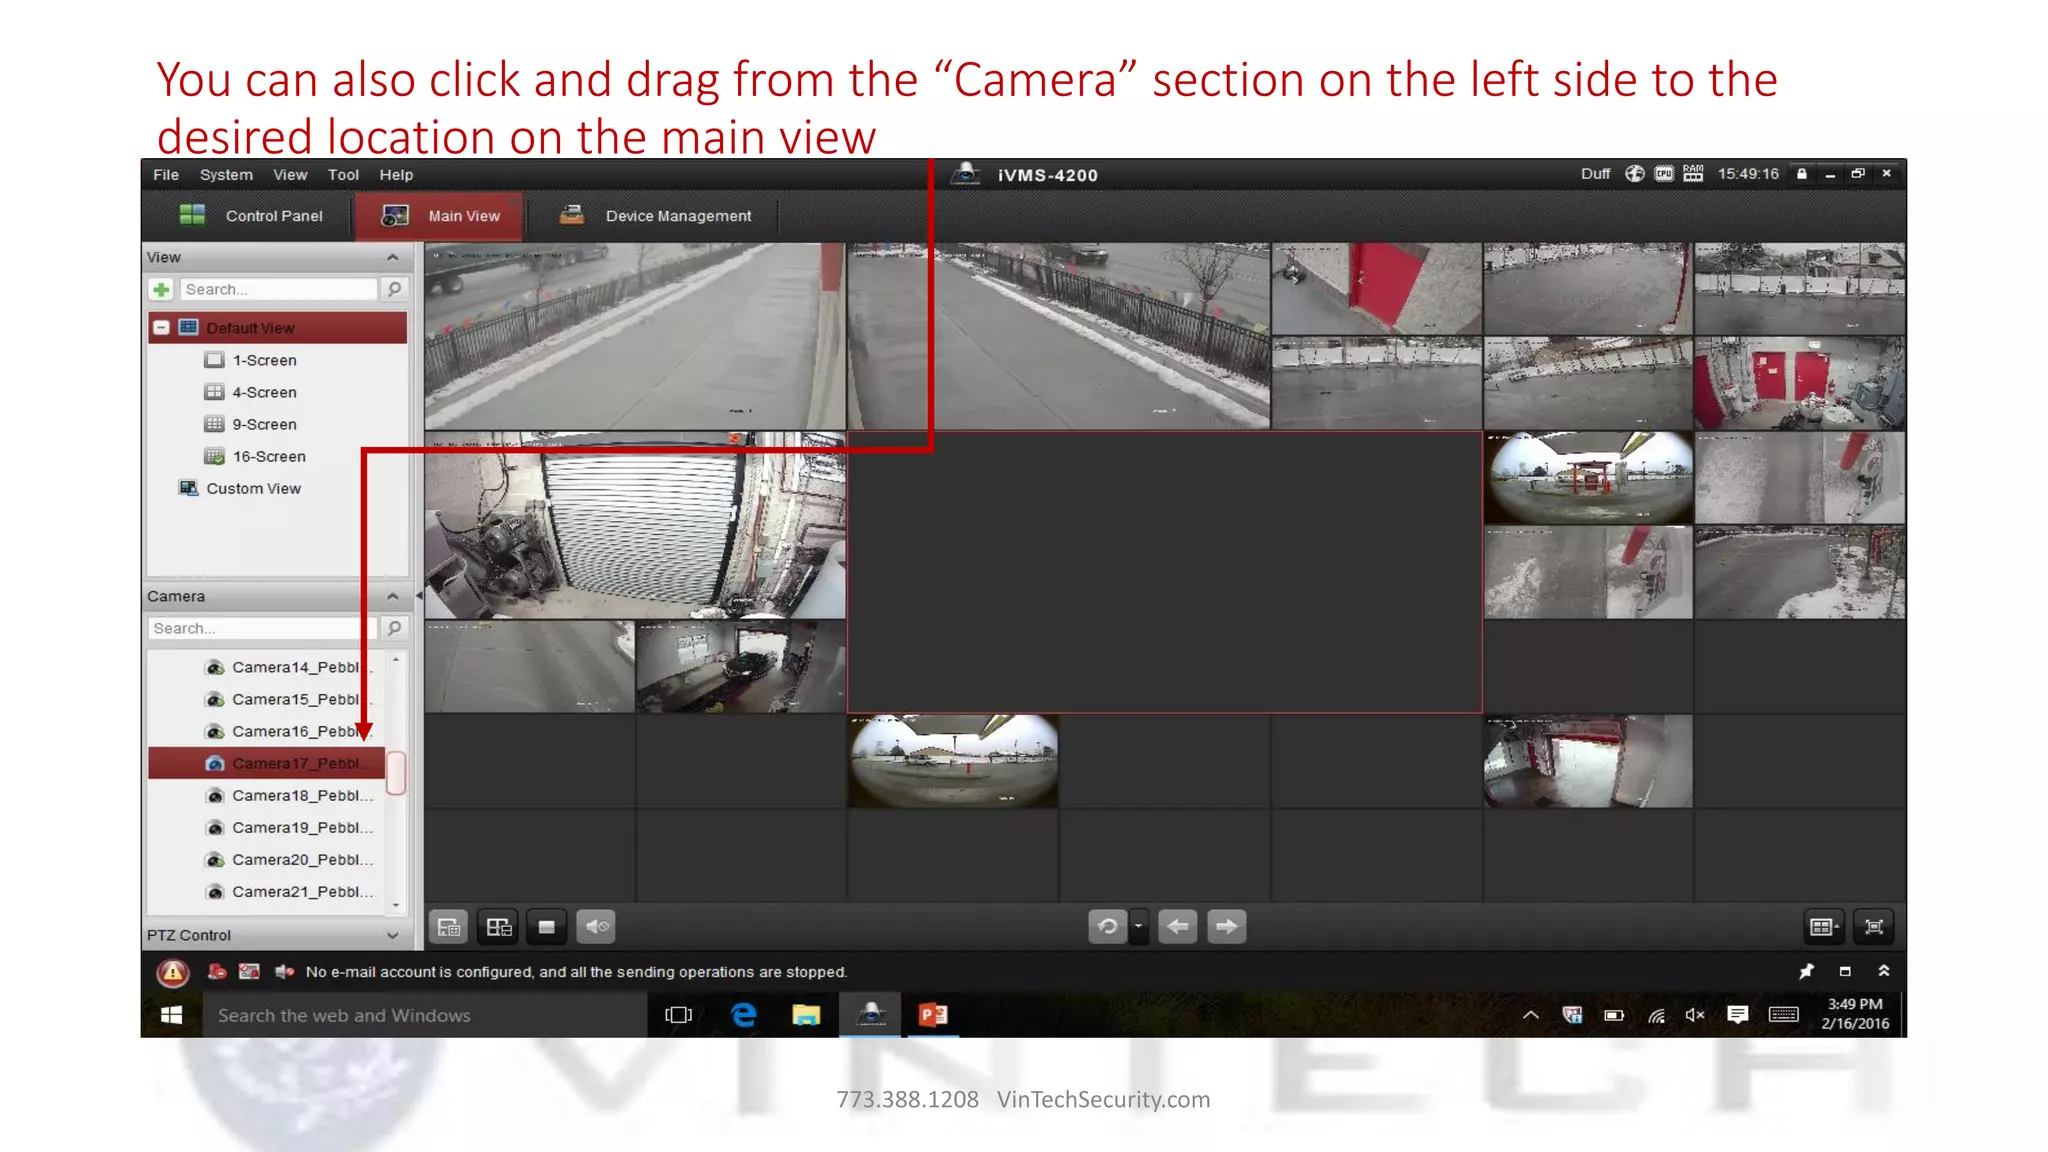
Task: Click the alarm warning triangle icon
Action: coord(173,972)
